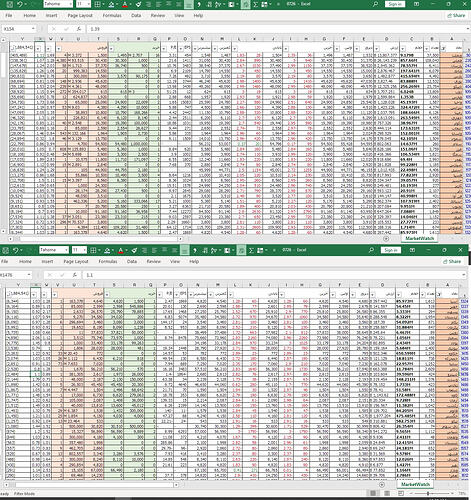This screenshot has height=500, width=471.
Task: Open Data tab in bottom window
Action: (x=132, y=262)
